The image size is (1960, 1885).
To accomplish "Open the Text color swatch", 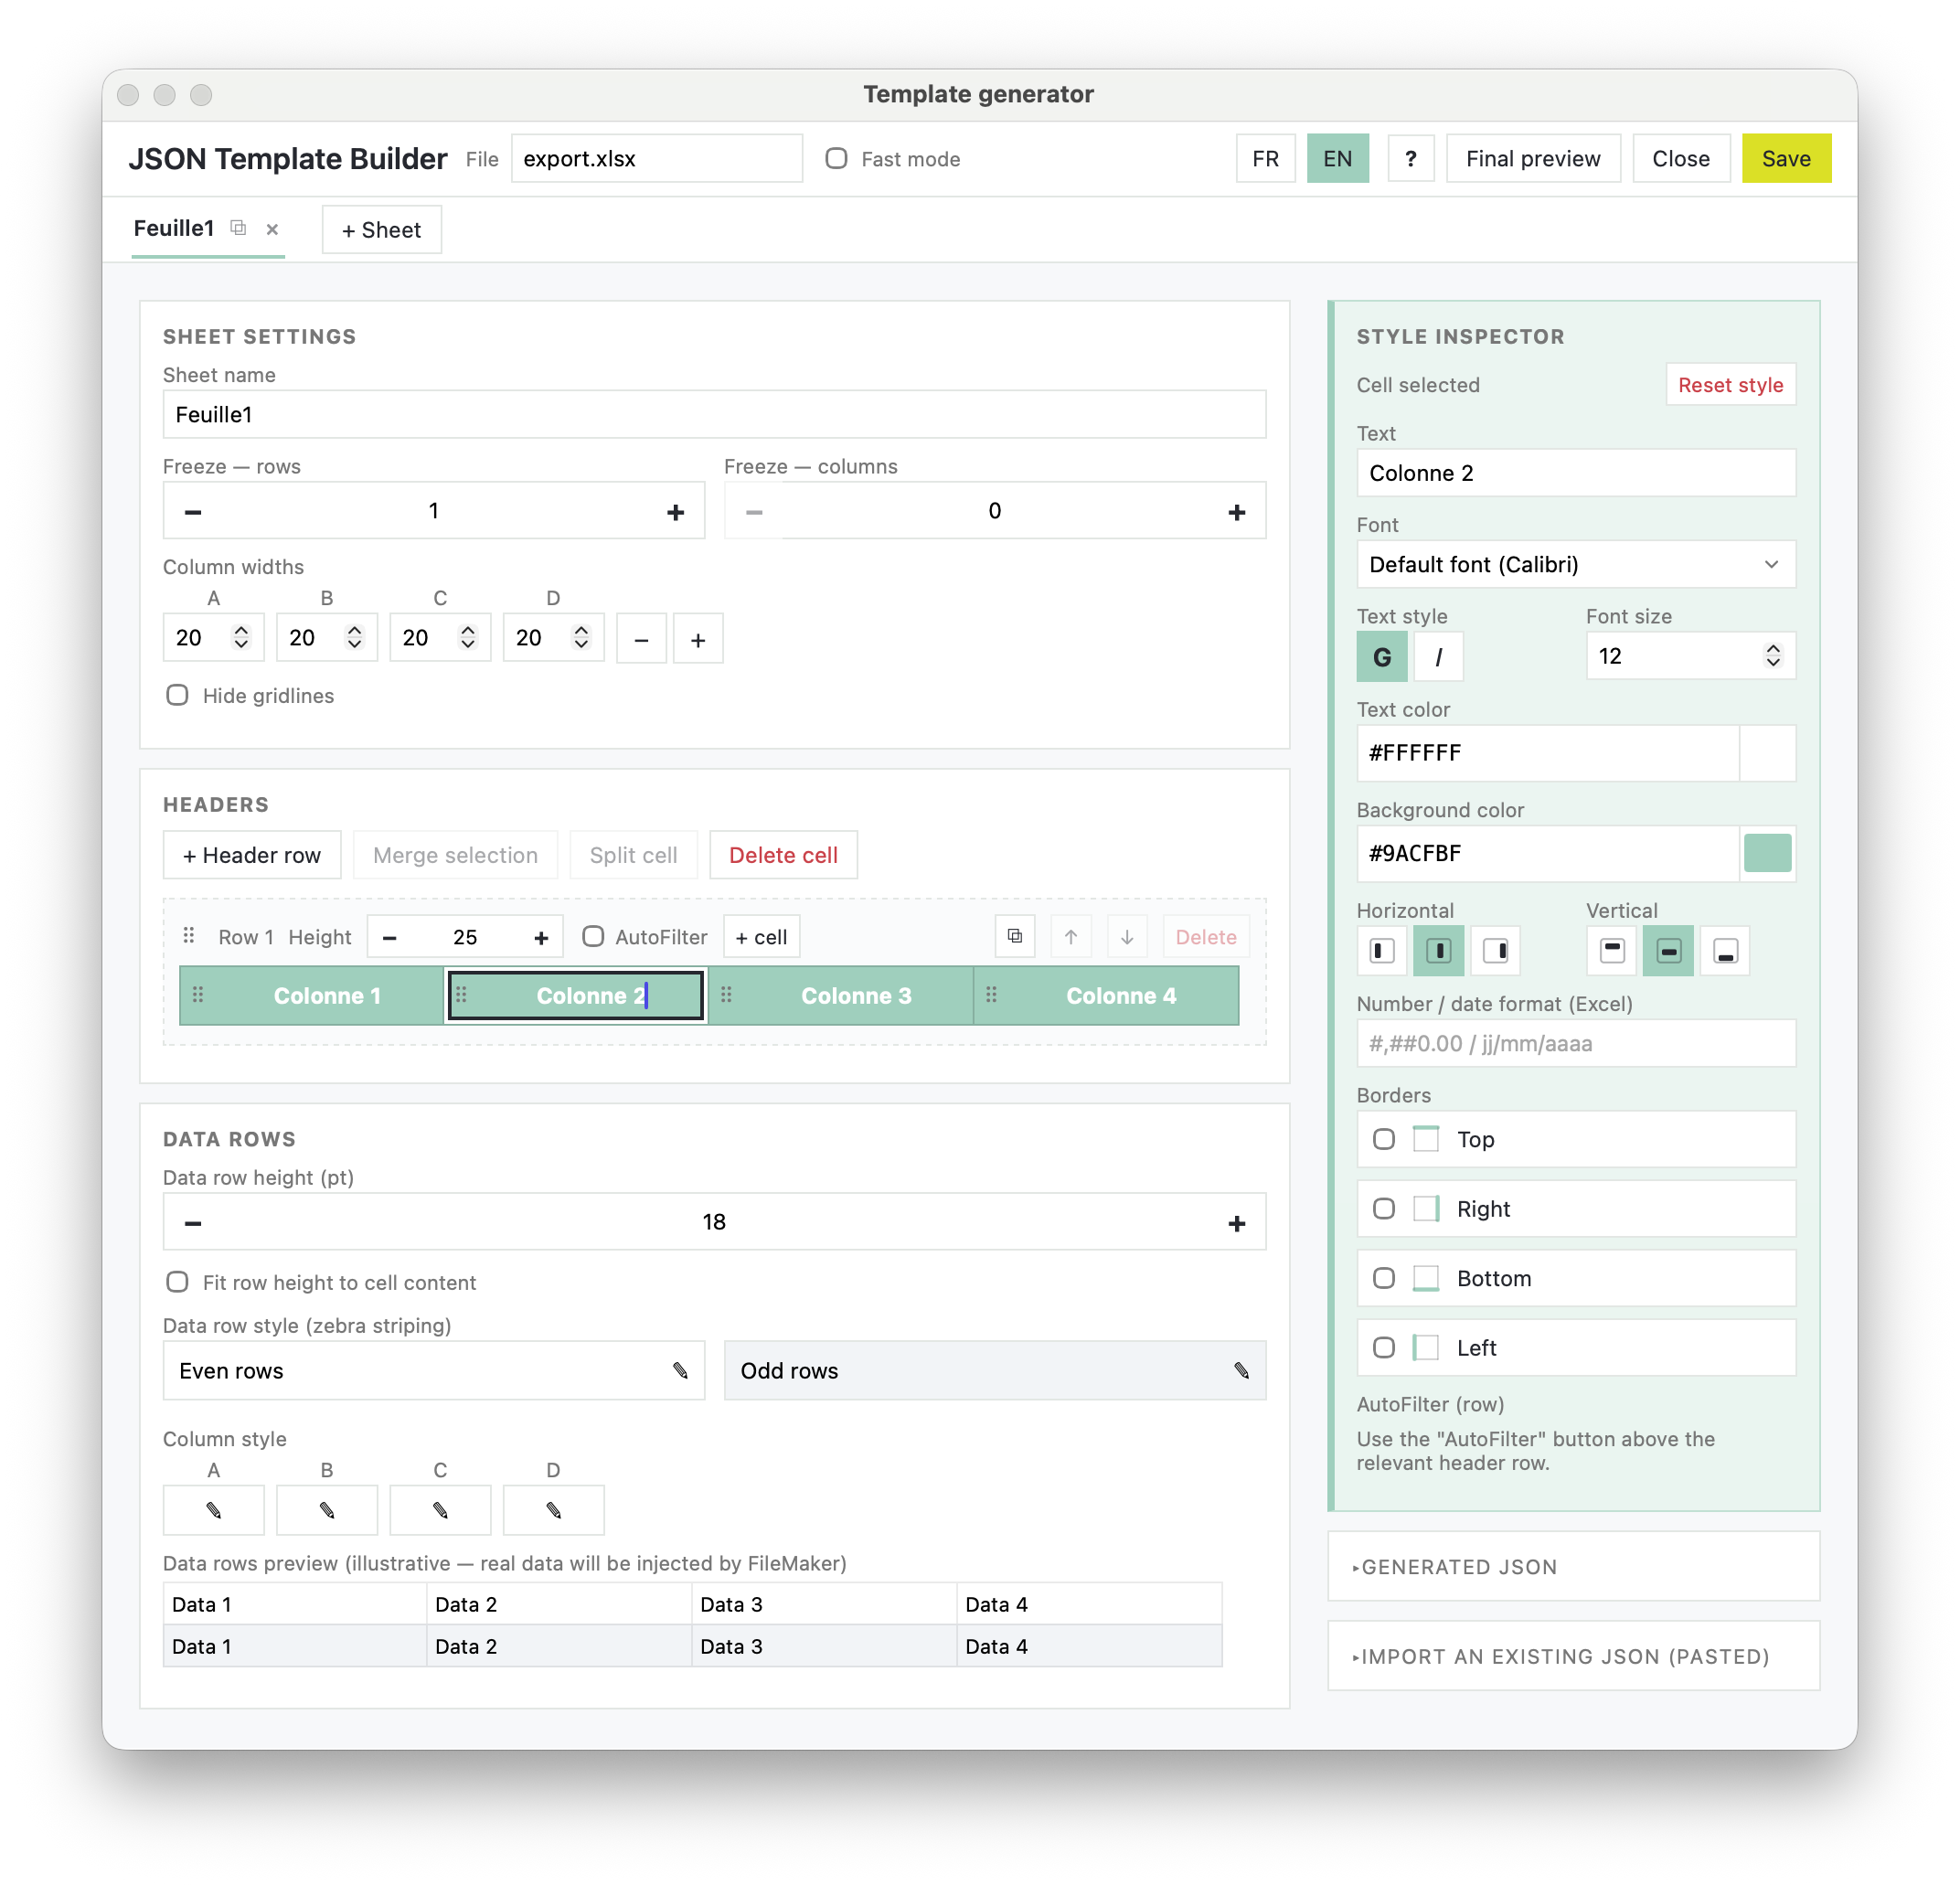I will click(1767, 753).
